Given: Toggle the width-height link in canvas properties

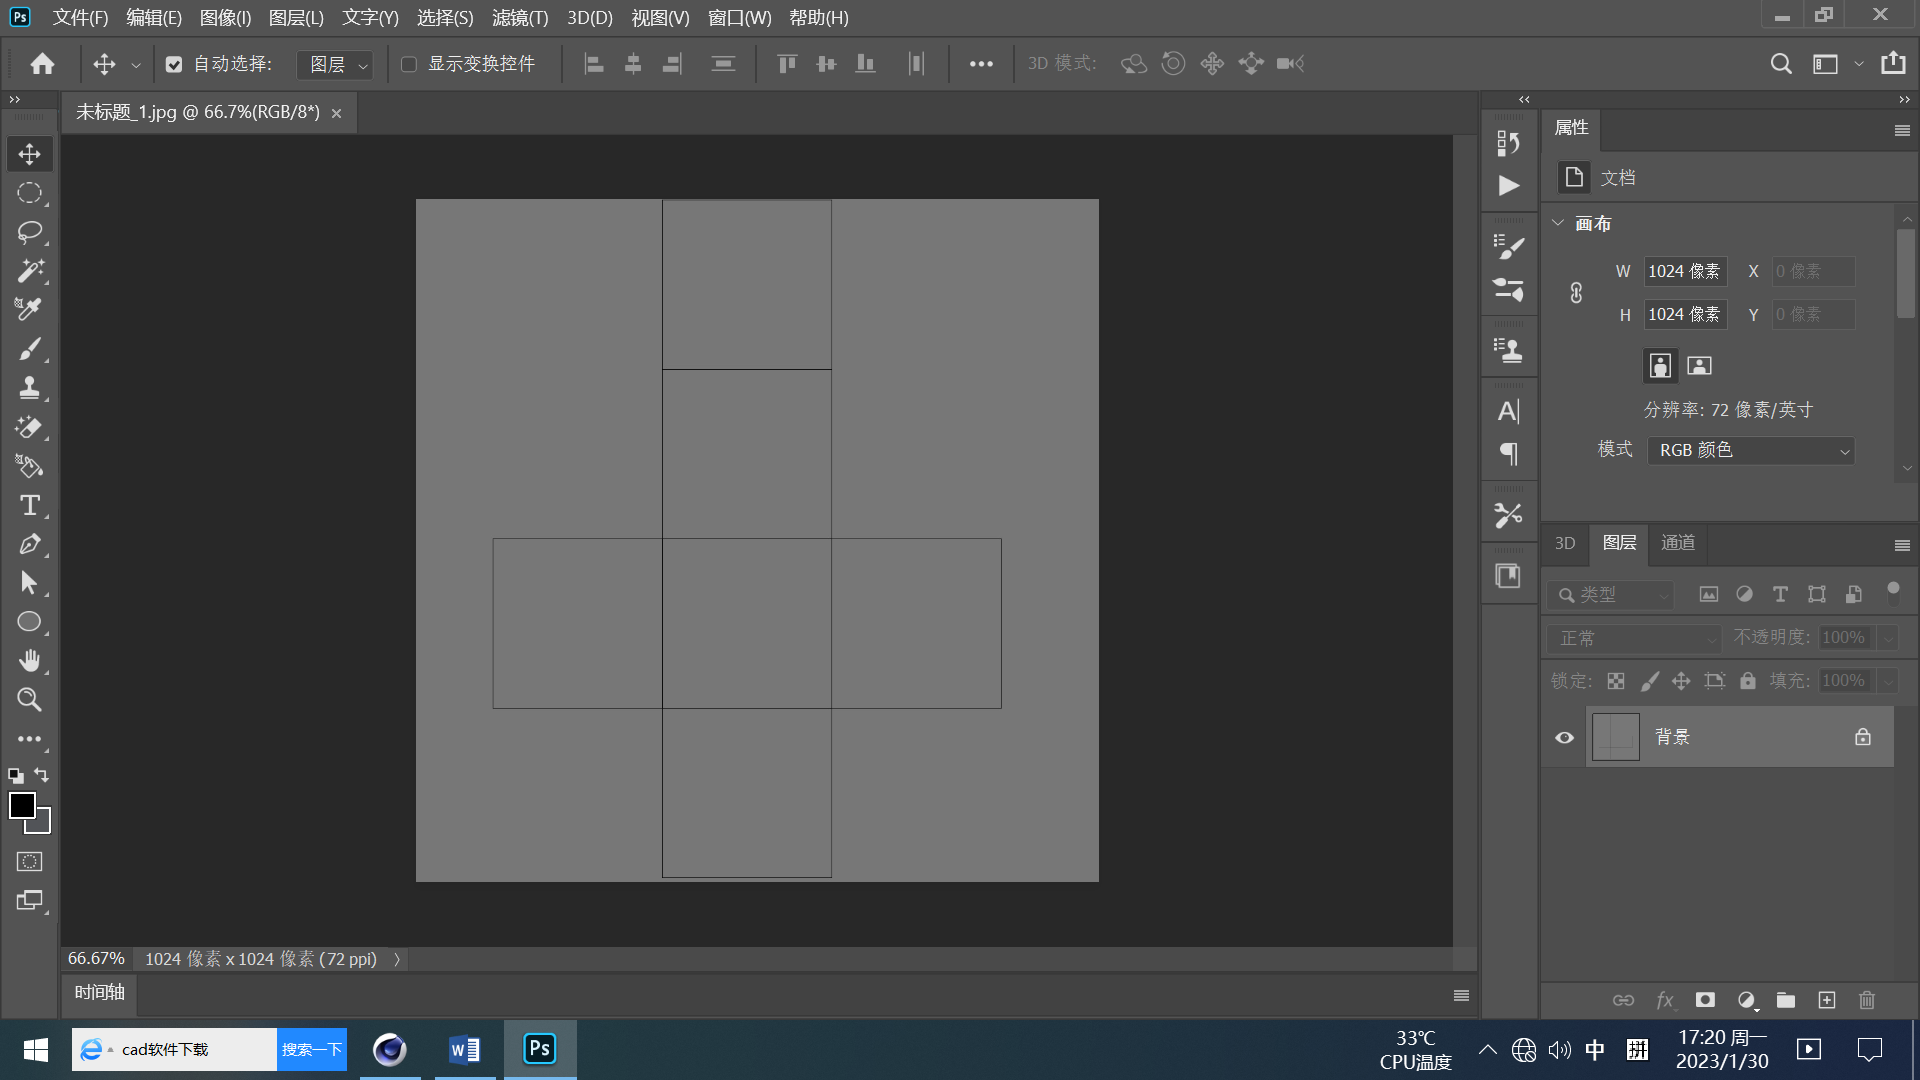Looking at the screenshot, I should tap(1576, 292).
